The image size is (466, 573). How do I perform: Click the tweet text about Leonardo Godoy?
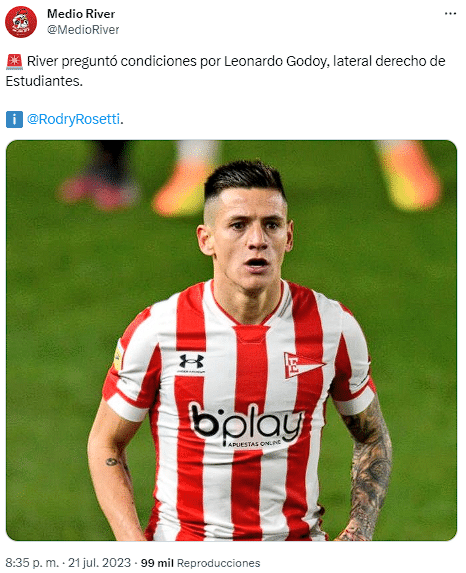click(x=226, y=71)
